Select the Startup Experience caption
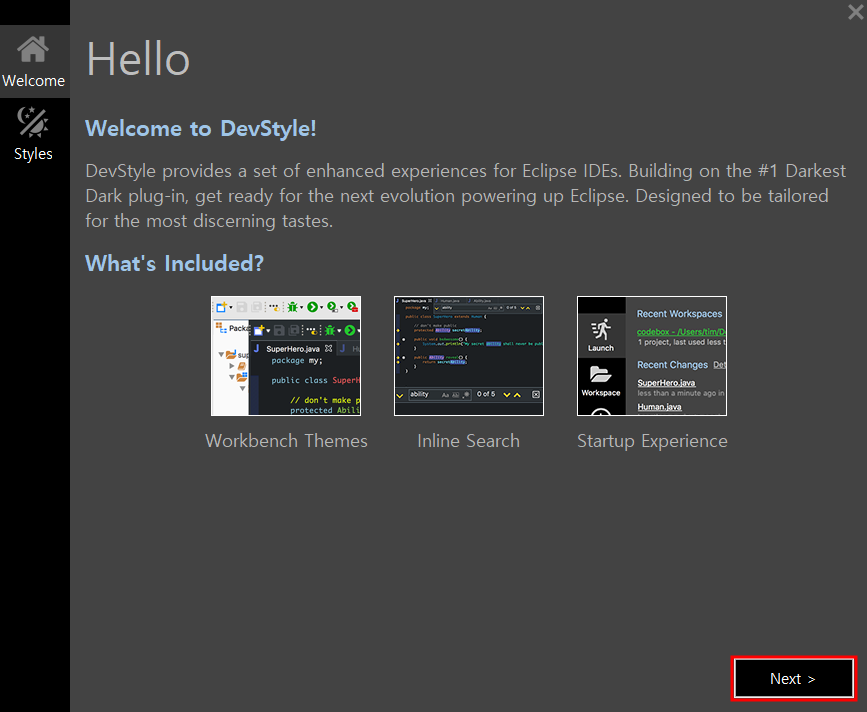This screenshot has height=712, width=867. pos(652,441)
